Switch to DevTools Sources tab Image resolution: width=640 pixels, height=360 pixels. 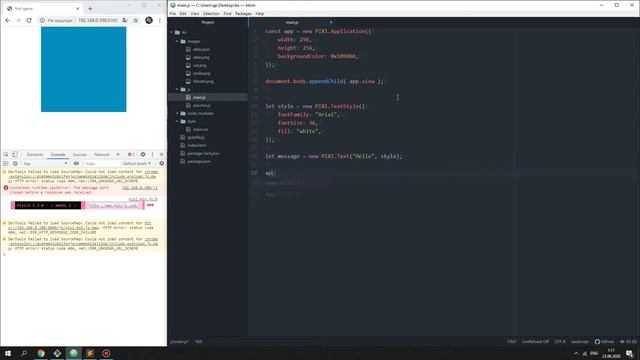[80, 155]
